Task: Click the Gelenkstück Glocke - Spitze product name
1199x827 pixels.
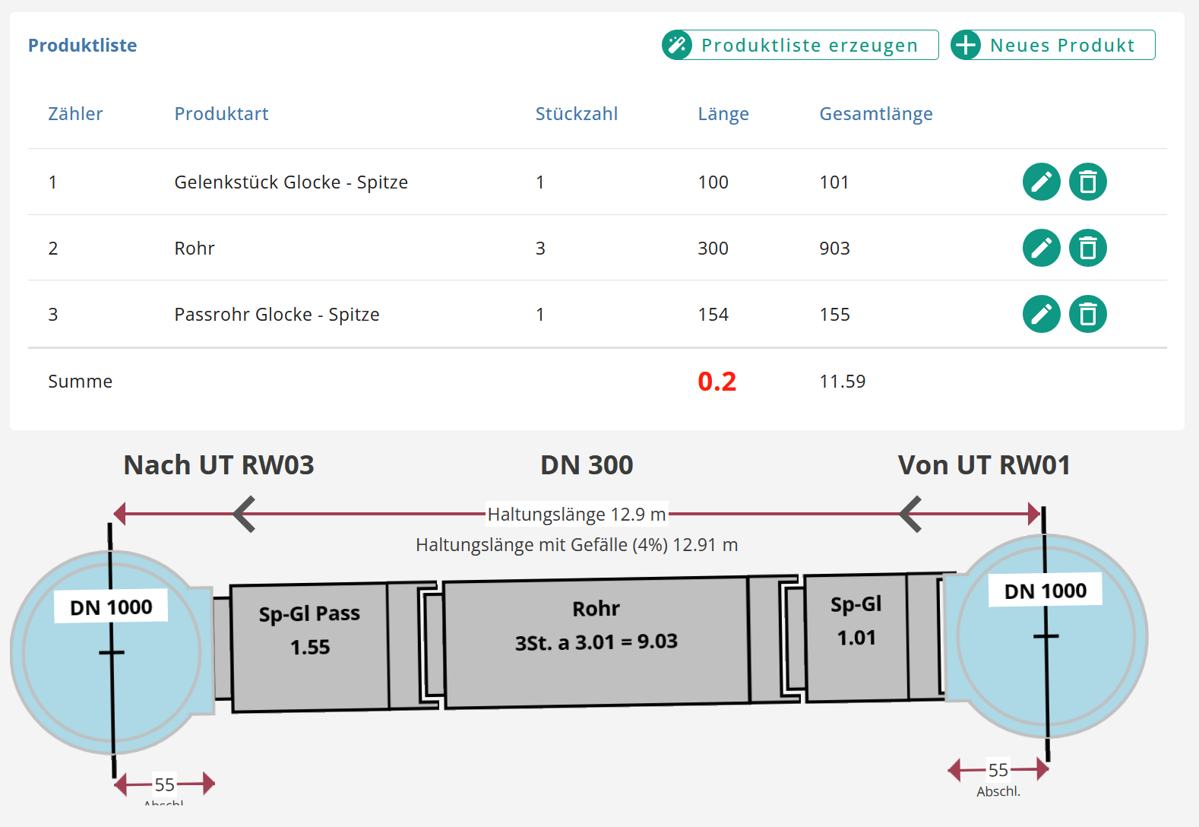Action: (291, 182)
